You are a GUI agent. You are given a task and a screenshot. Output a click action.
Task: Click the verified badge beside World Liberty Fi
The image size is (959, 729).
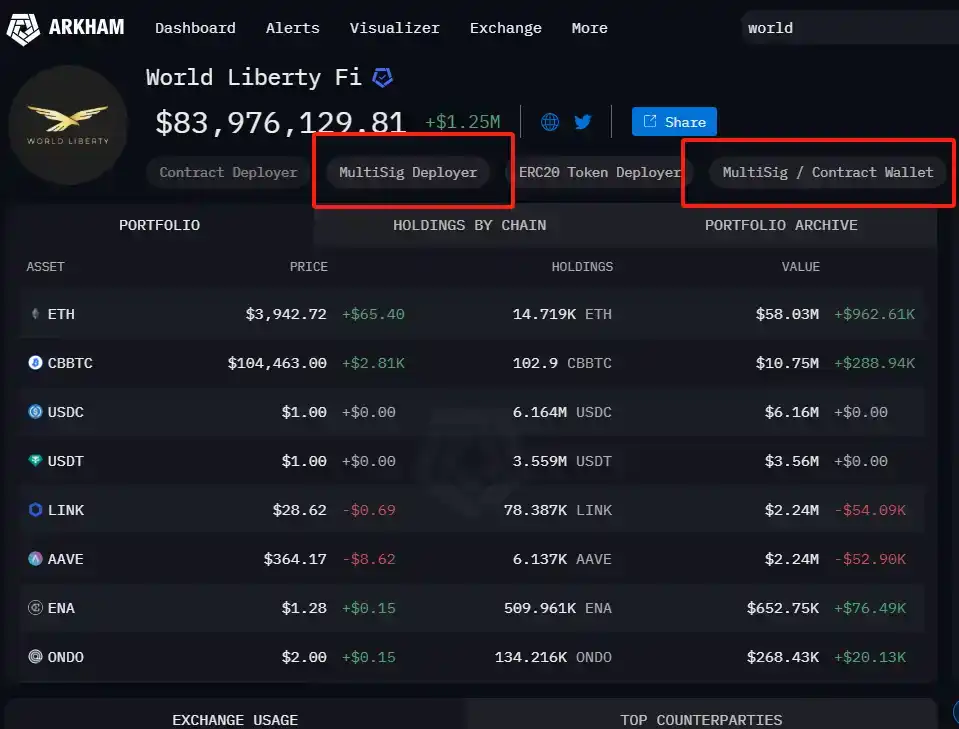pyautogui.click(x=382, y=77)
